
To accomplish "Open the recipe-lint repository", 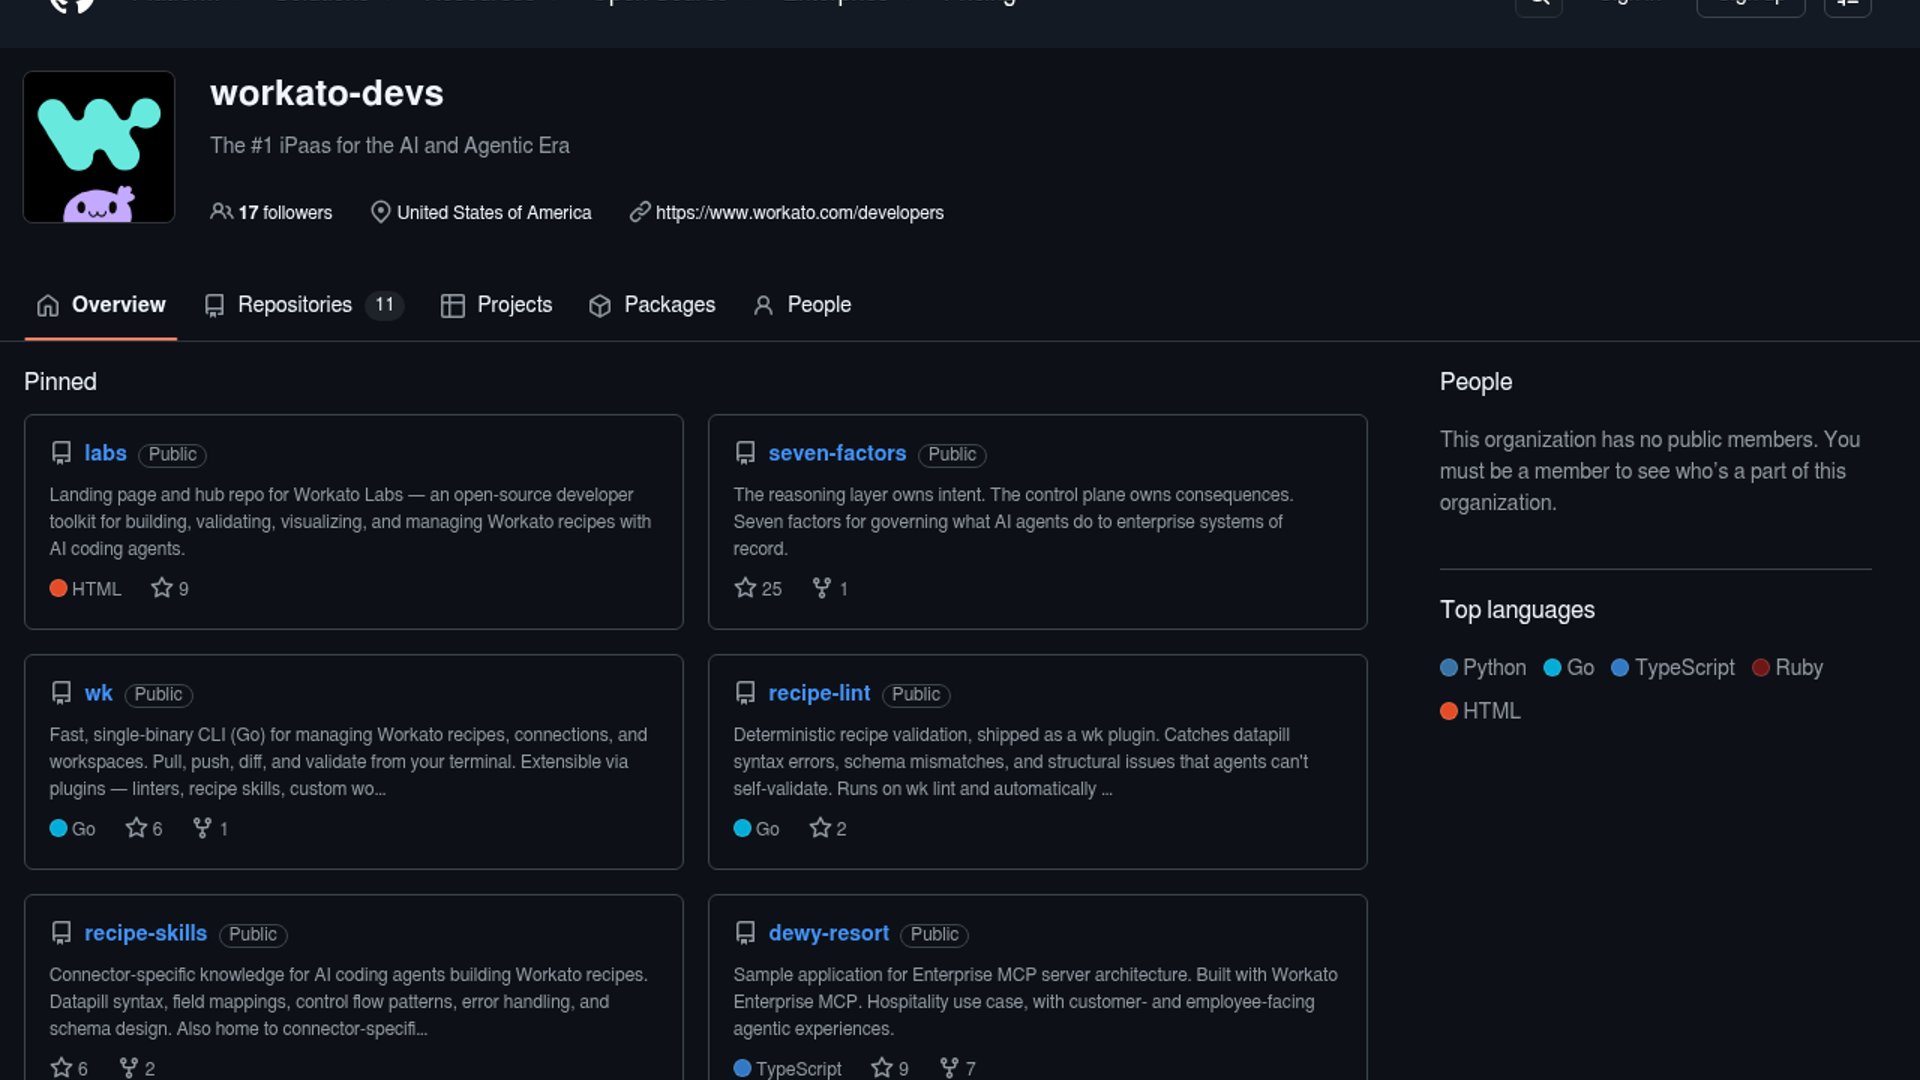I will tap(819, 693).
